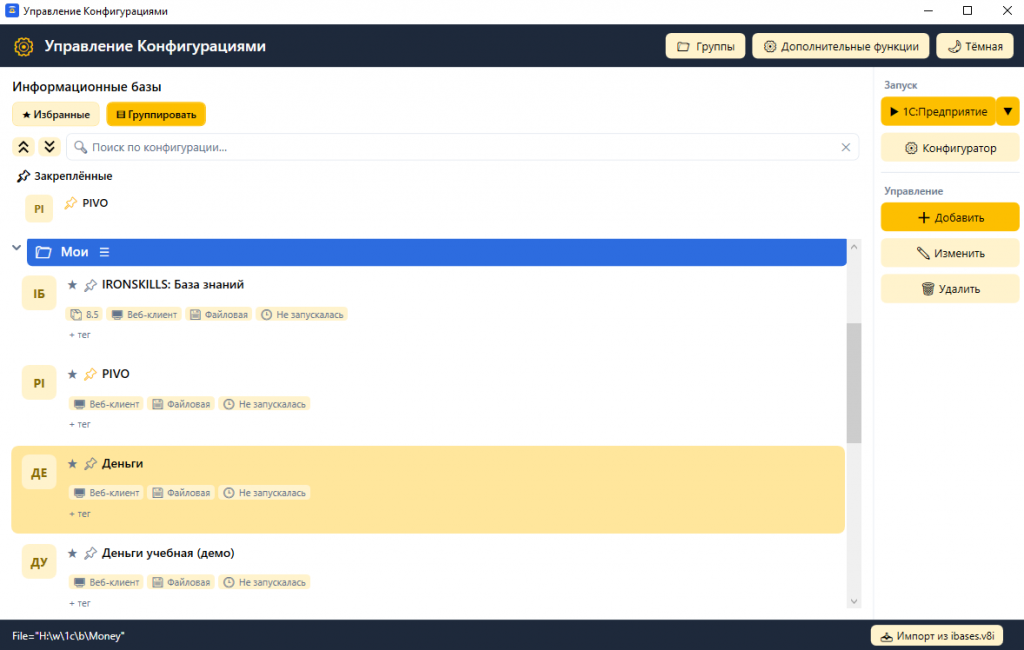The height and width of the screenshot is (650, 1024).
Task: Toggle the Группировать view
Action: click(x=156, y=114)
